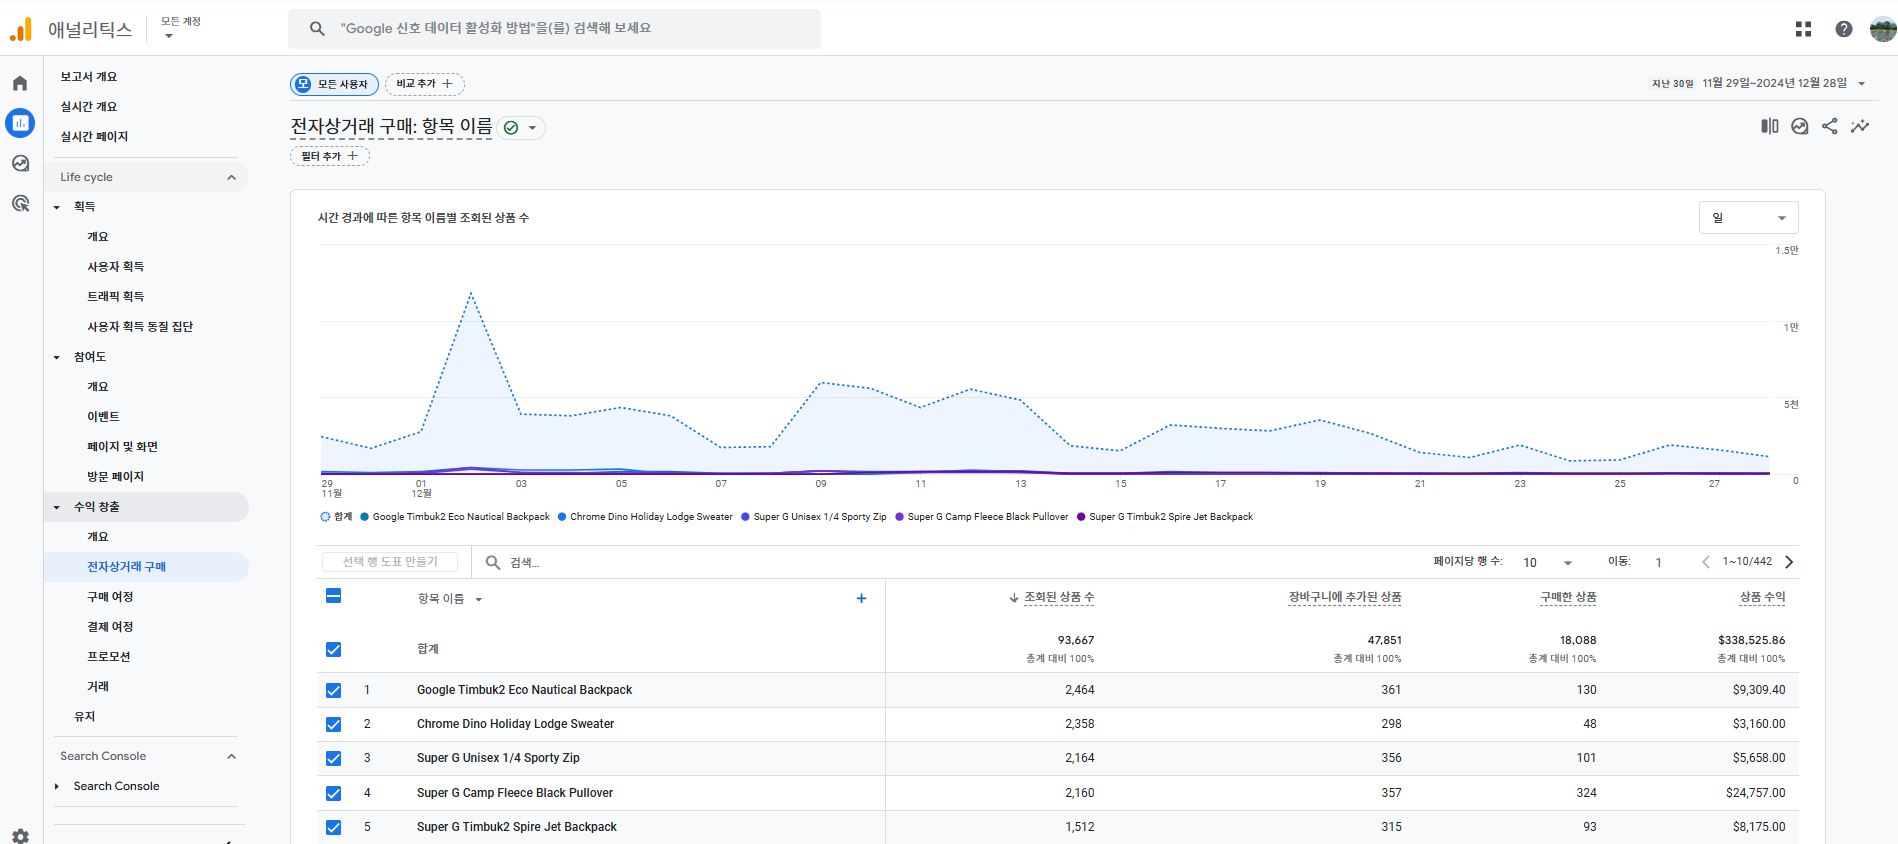
Task: Go to Home in left rail
Action: (20, 83)
